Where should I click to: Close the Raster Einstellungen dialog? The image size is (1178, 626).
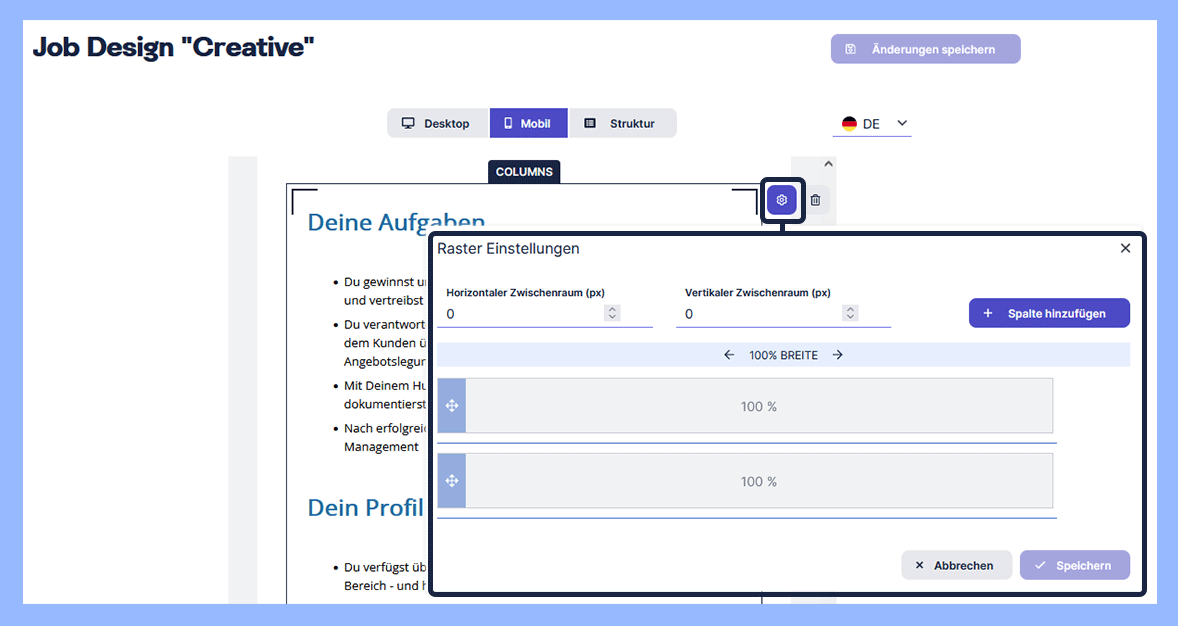1125,247
